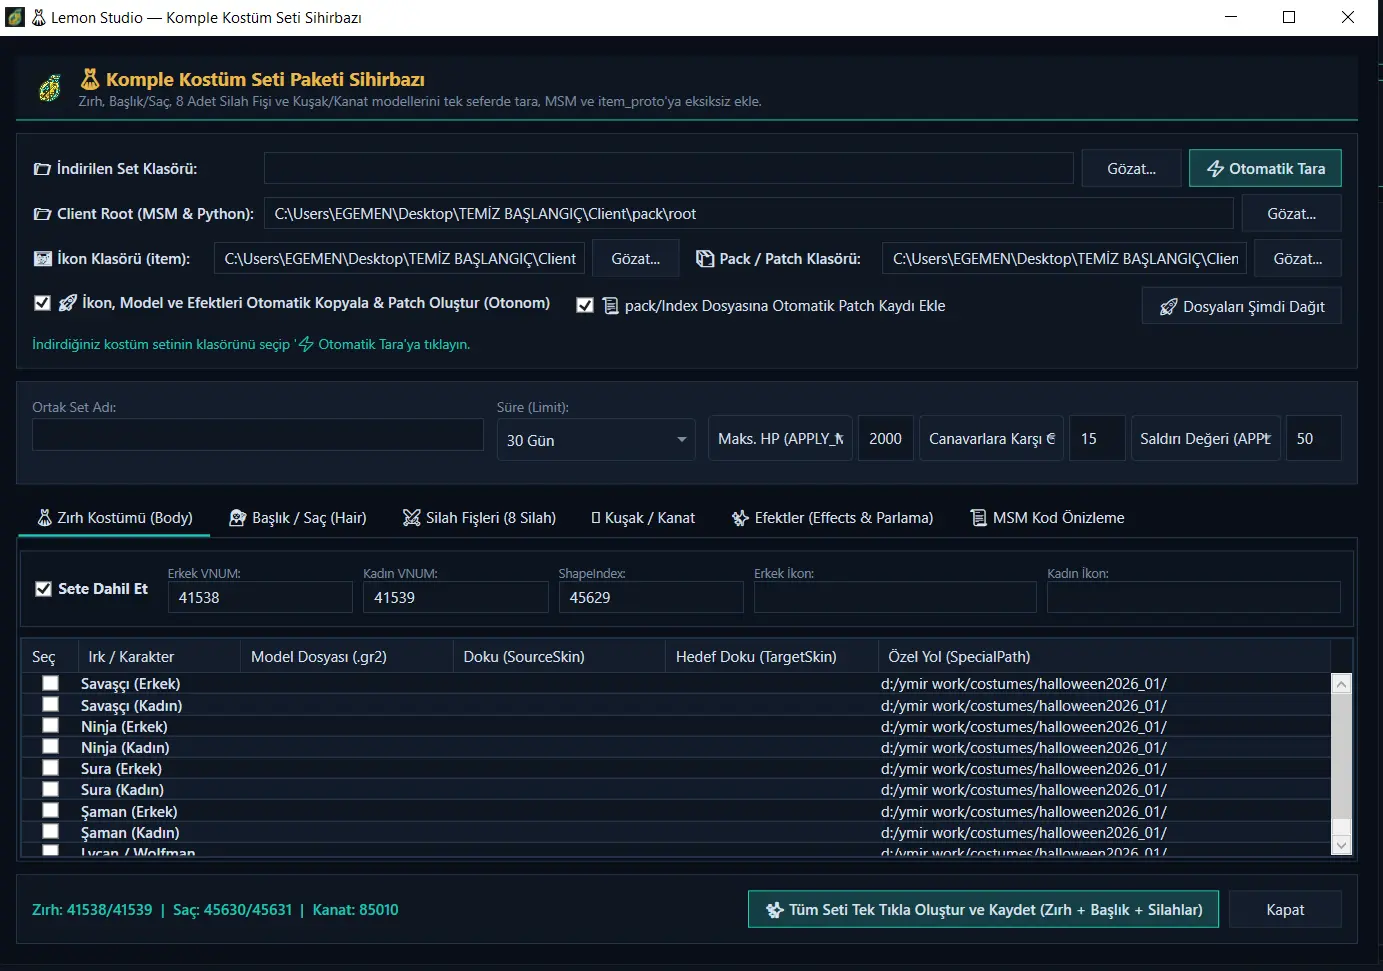Image resolution: width=1383 pixels, height=971 pixels.
Task: Click the image icon beside İkon Klasörü label
Action: pos(42,259)
